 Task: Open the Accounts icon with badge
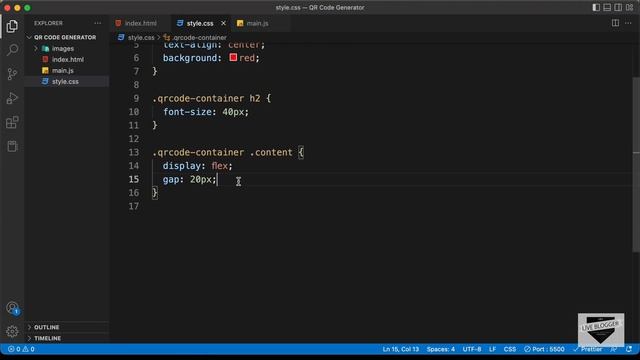pos(12,308)
